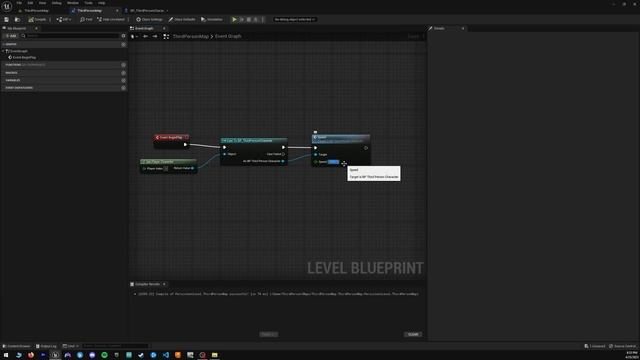The image size is (640, 360).
Task: Open Firefox from the taskbar
Action: coord(31,355)
